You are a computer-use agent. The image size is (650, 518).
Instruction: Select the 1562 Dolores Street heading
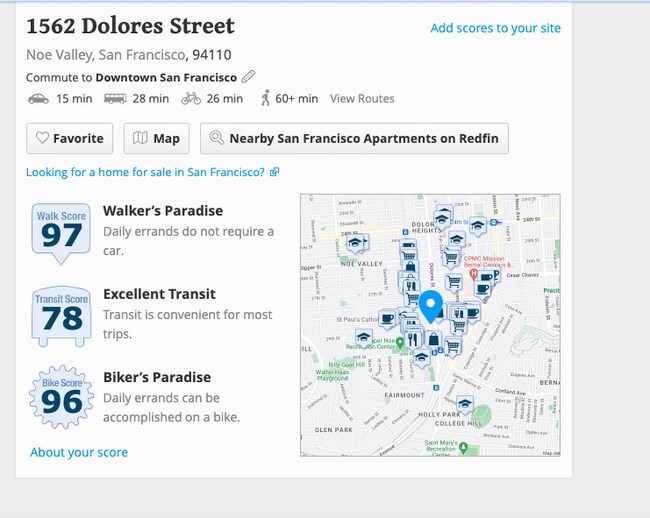[x=130, y=26]
